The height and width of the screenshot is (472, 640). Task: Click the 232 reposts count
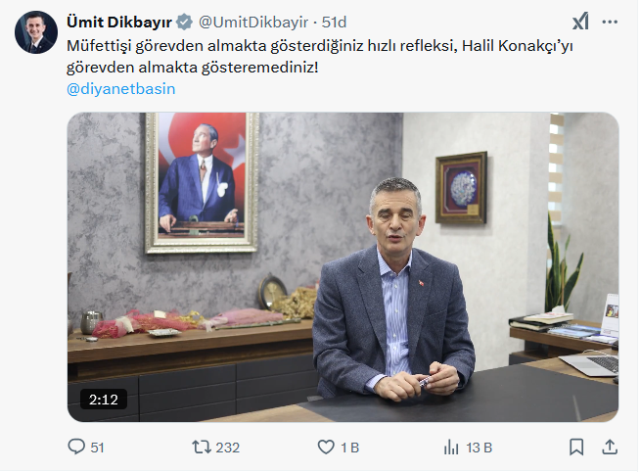228,448
